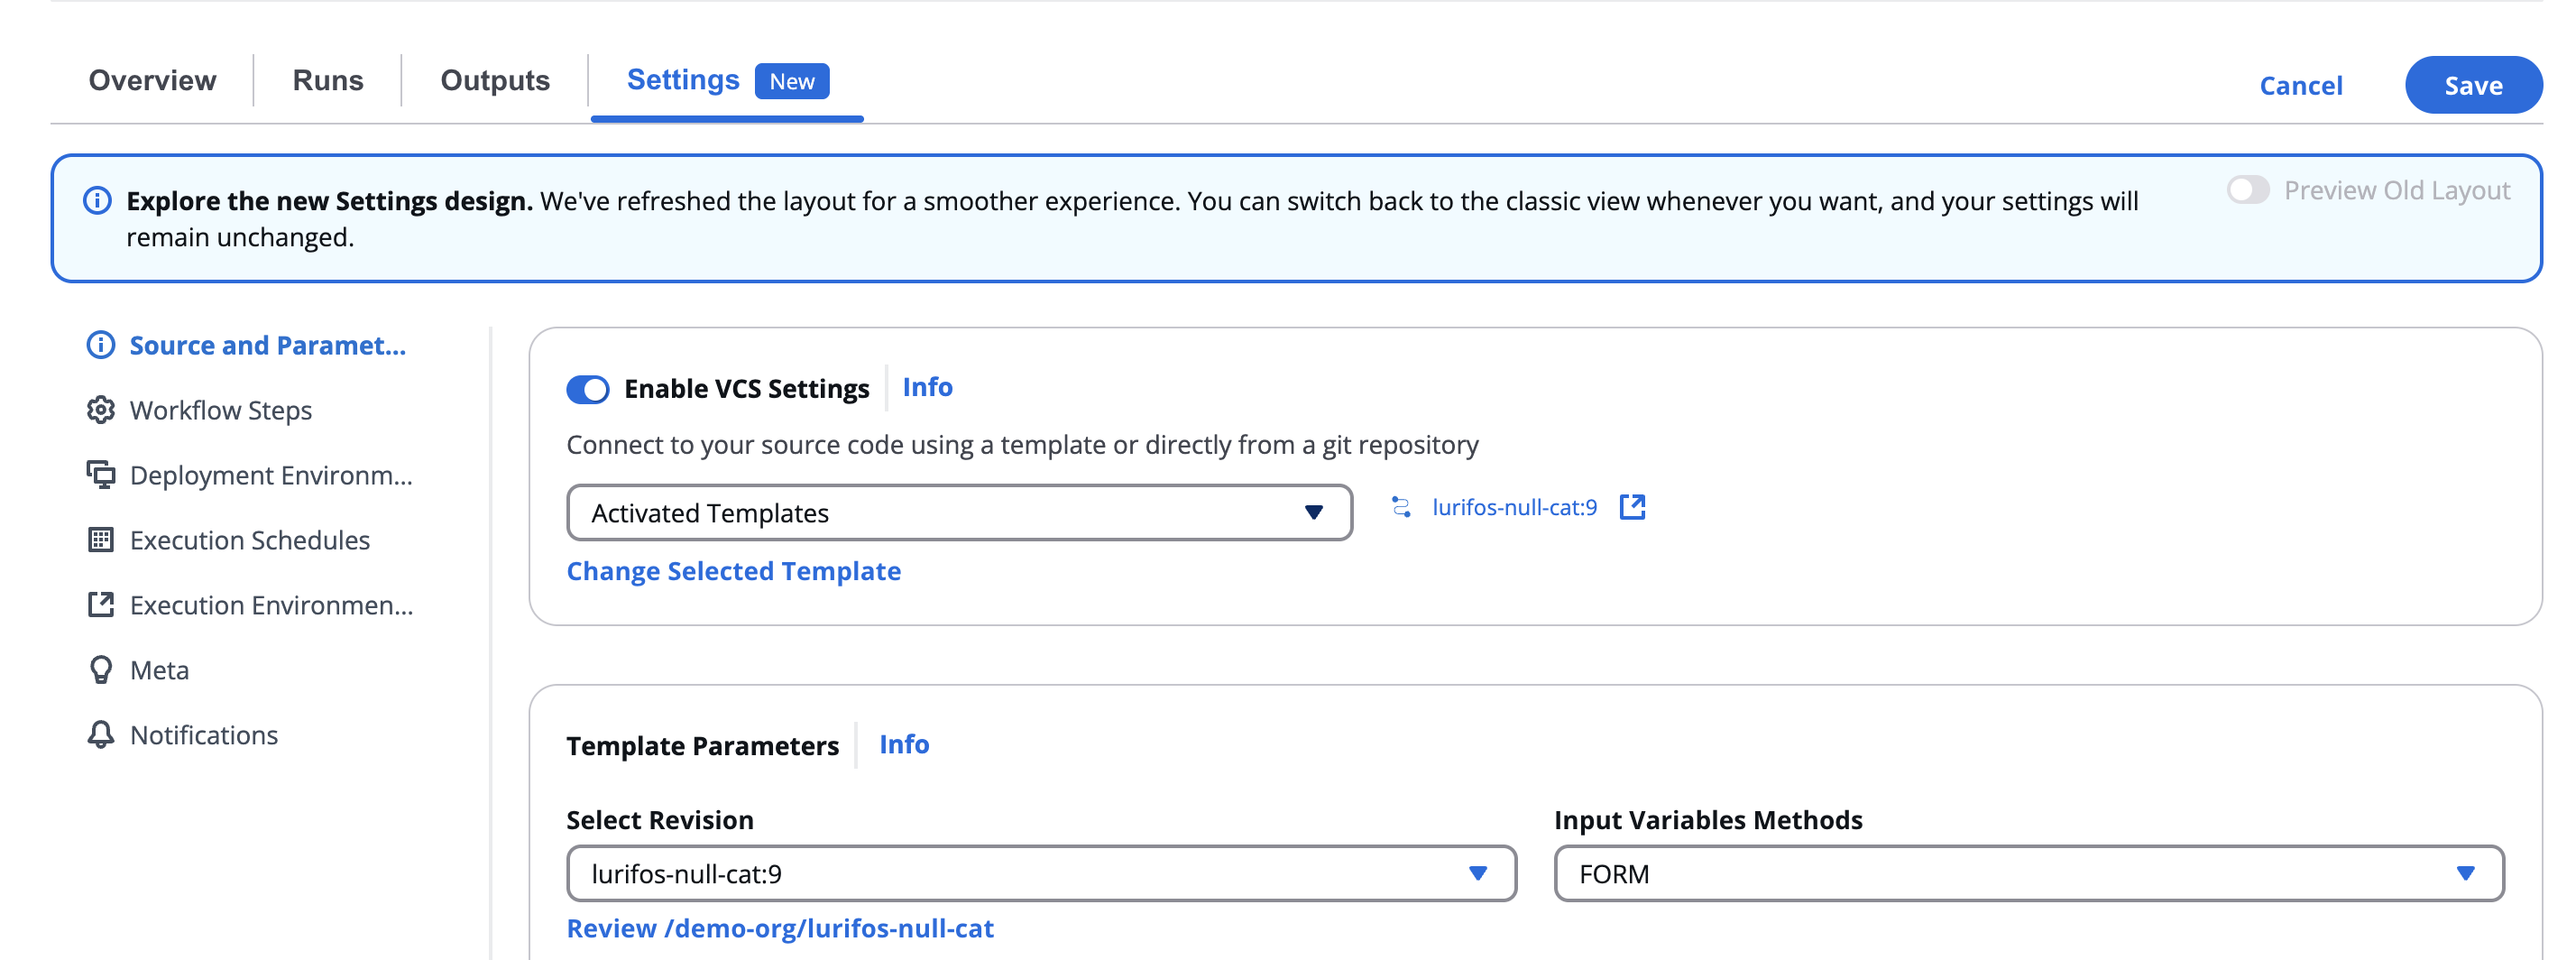This screenshot has width=2576, height=960.
Task: Click Review /demo-org/lurifos-null-cat link
Action: (780, 928)
